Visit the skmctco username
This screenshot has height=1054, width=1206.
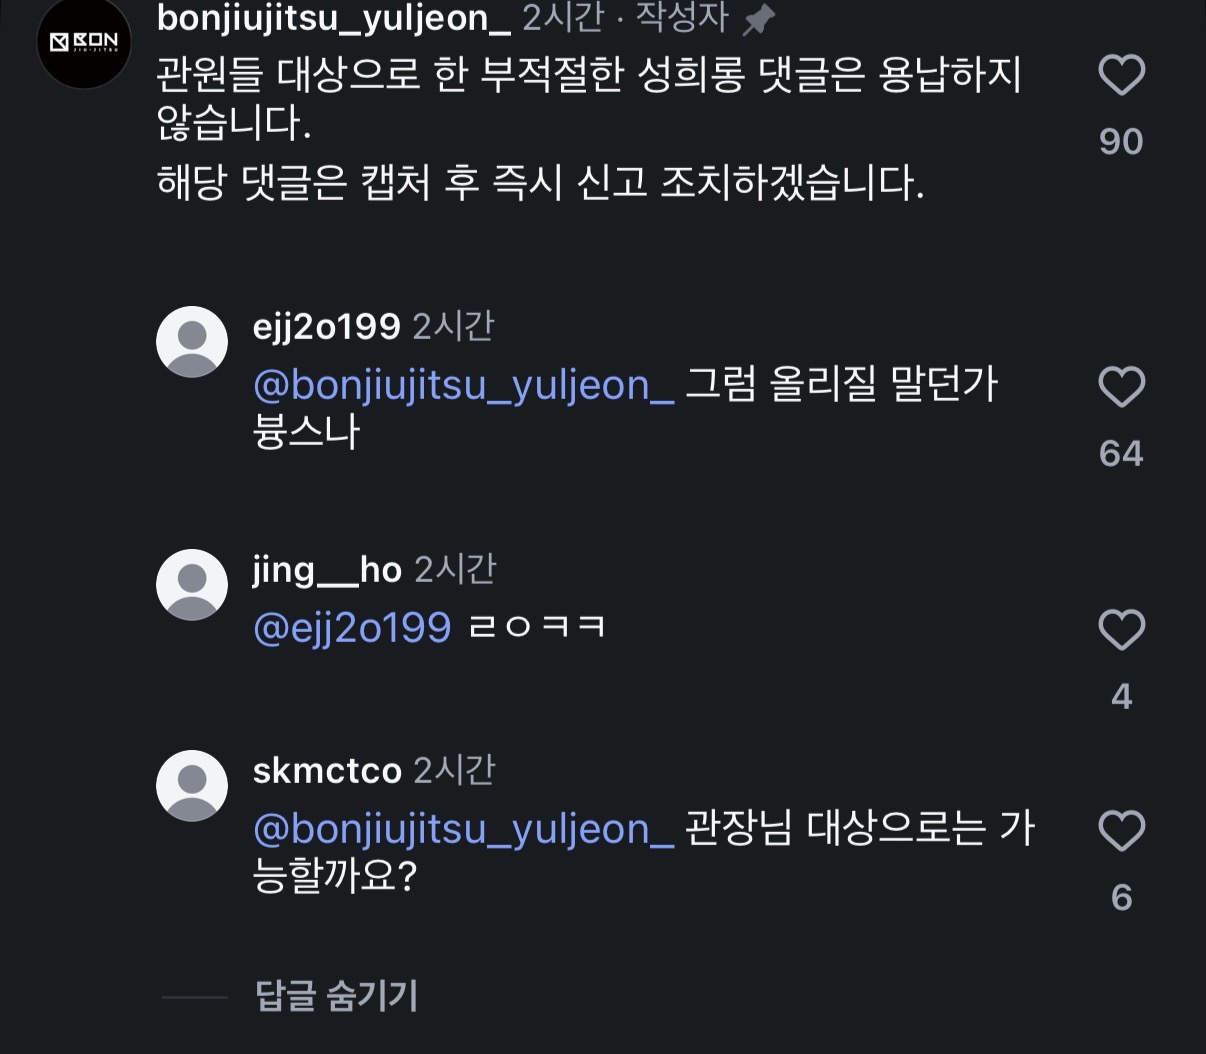click(x=327, y=771)
